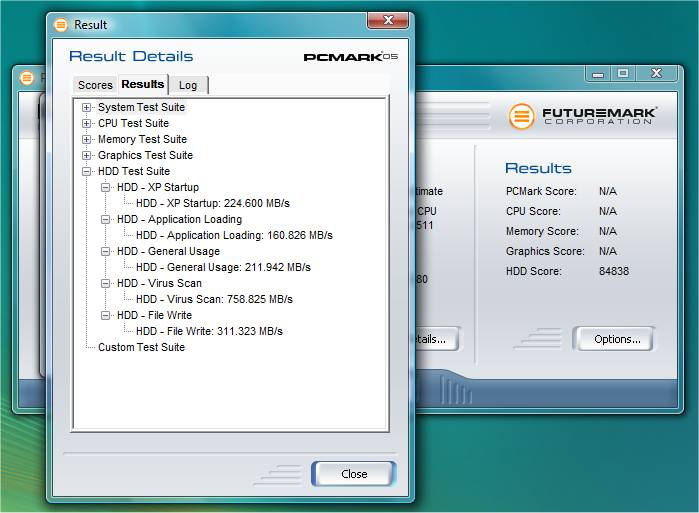Collapse the HDD - File Write node
The height and width of the screenshot is (513, 699).
pos(105,316)
